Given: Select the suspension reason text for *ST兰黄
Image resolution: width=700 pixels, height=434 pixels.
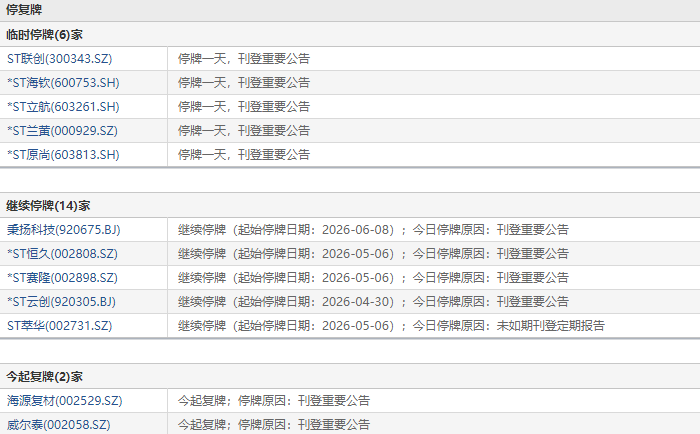Looking at the screenshot, I should pyautogui.click(x=244, y=131).
